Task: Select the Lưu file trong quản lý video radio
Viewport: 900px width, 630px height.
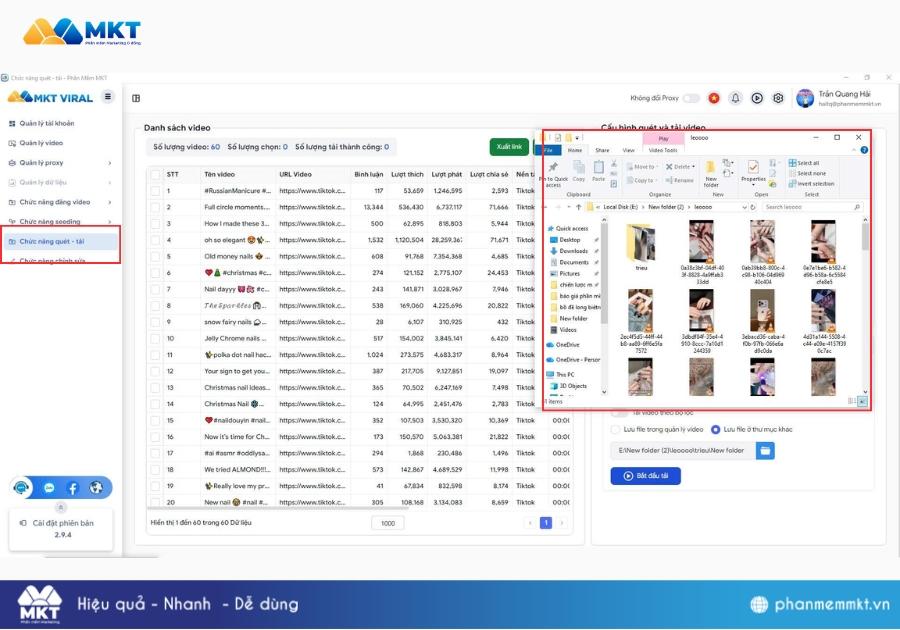Action: [615, 430]
